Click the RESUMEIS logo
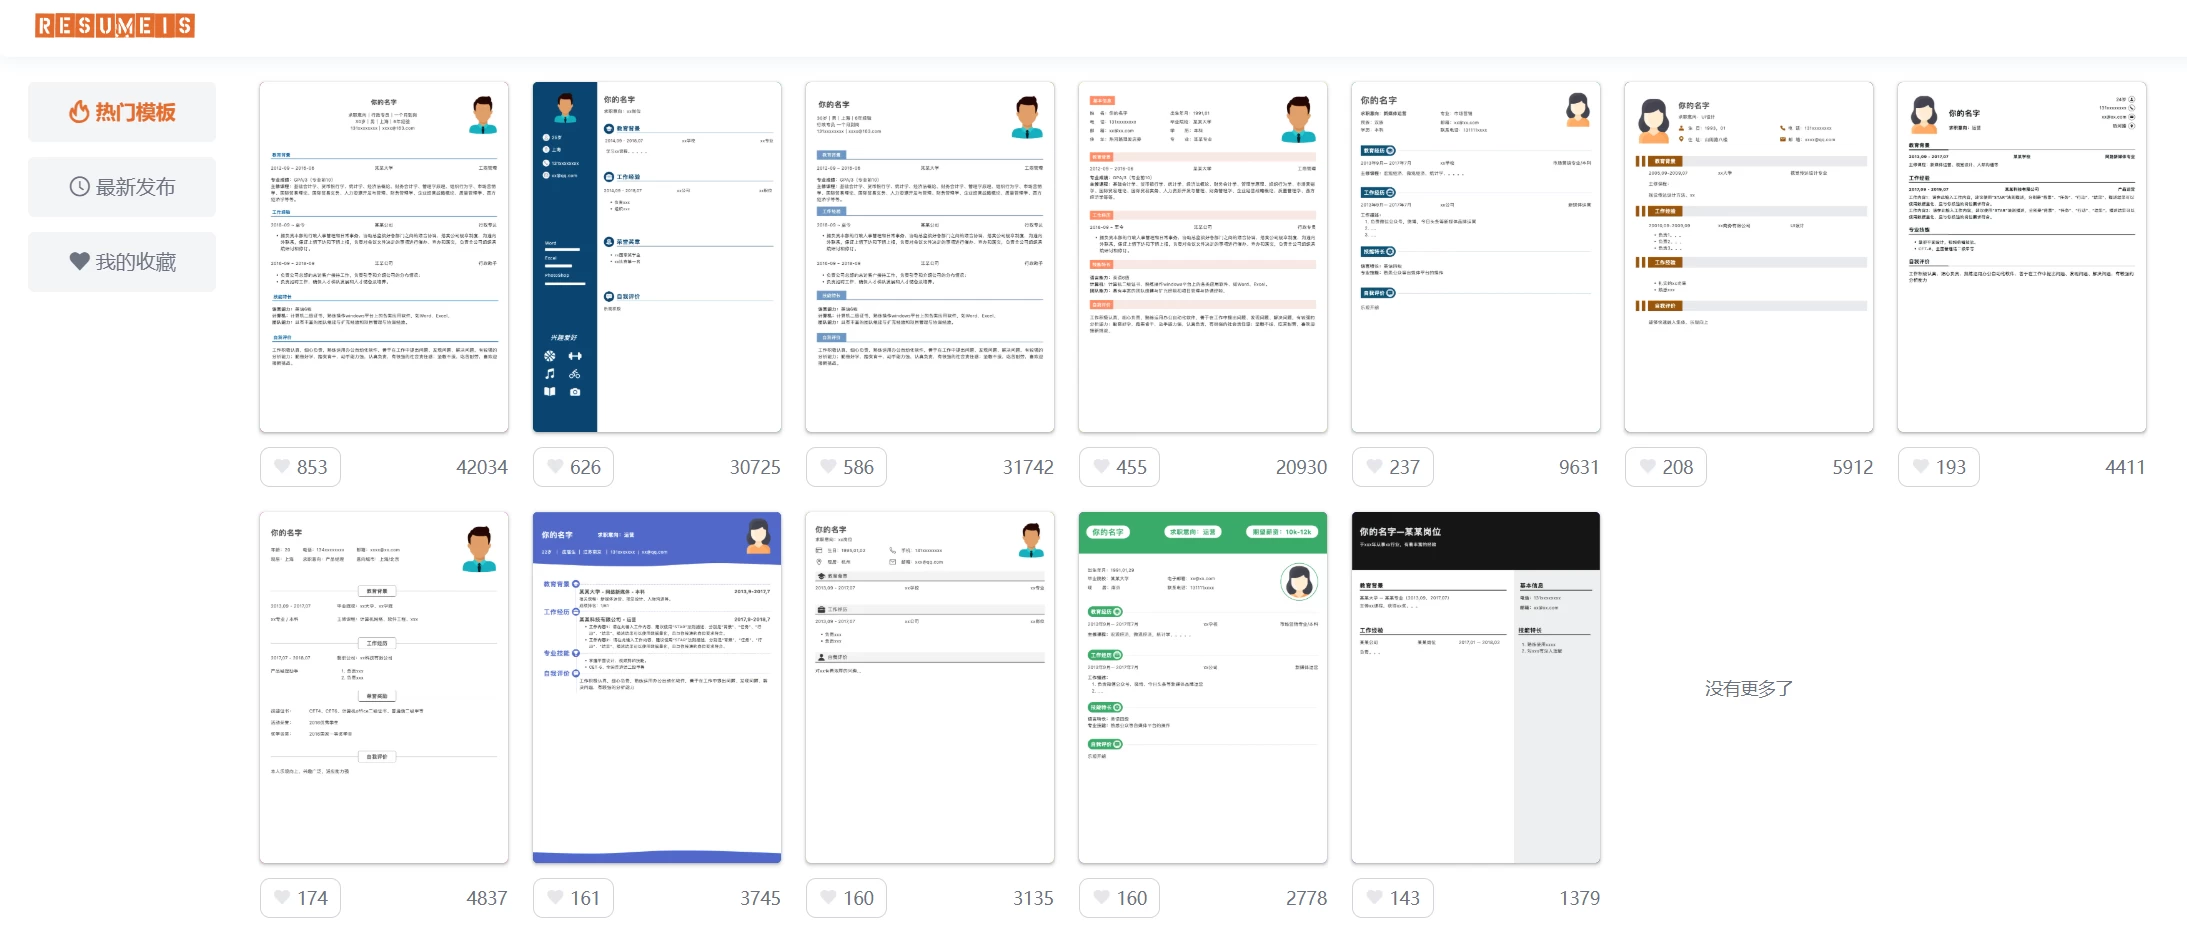 pyautogui.click(x=115, y=26)
